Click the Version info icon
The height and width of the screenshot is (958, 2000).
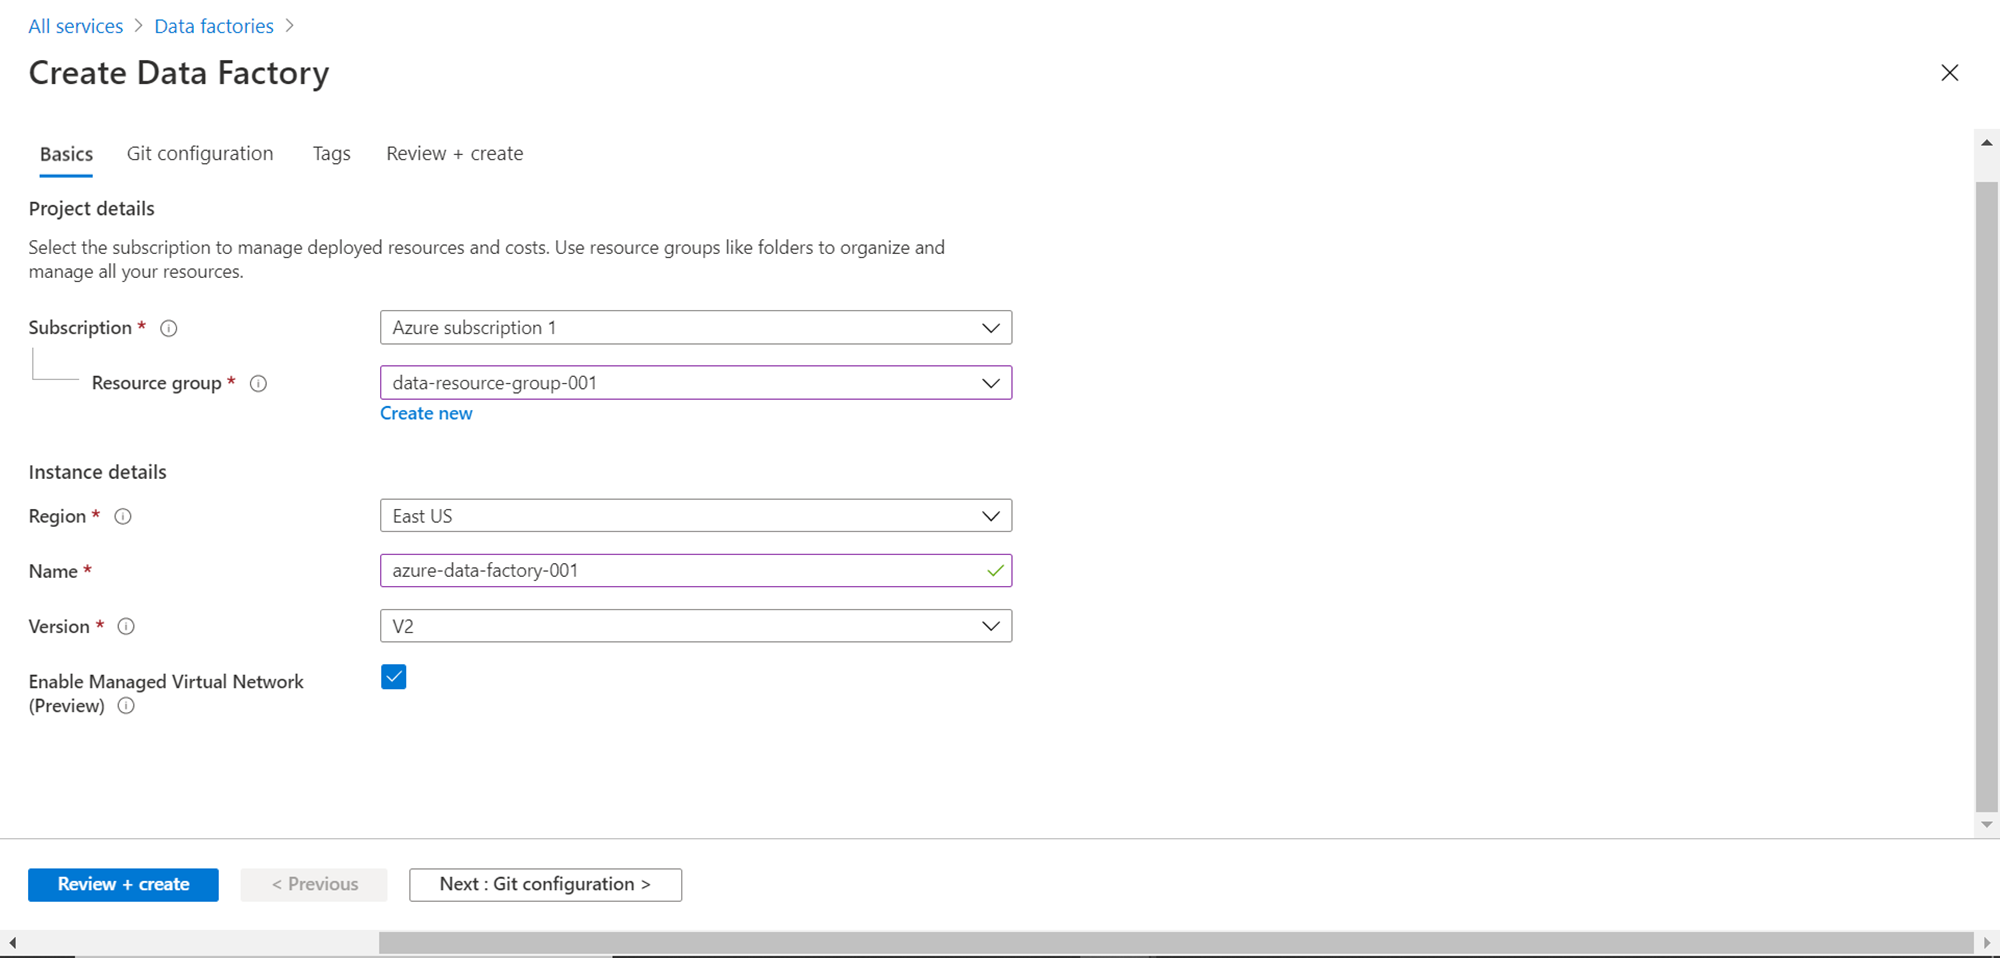point(126,626)
